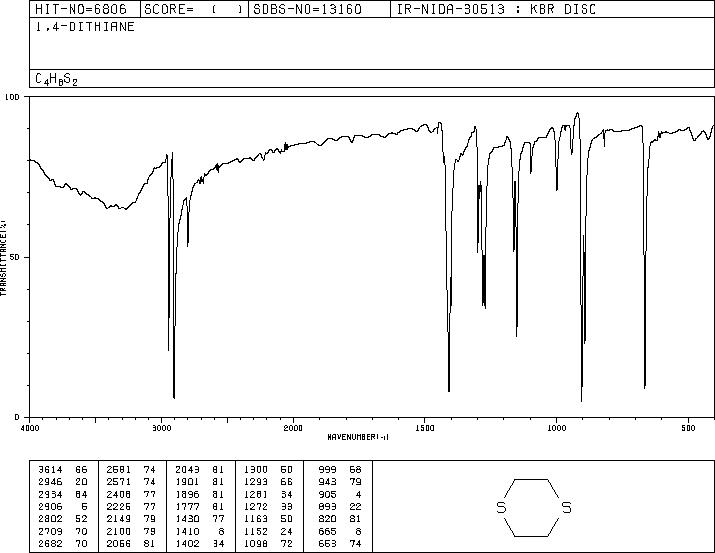715x553 pixels.
Task: Click the 2000 wavenumber axis label
Action: point(293,428)
